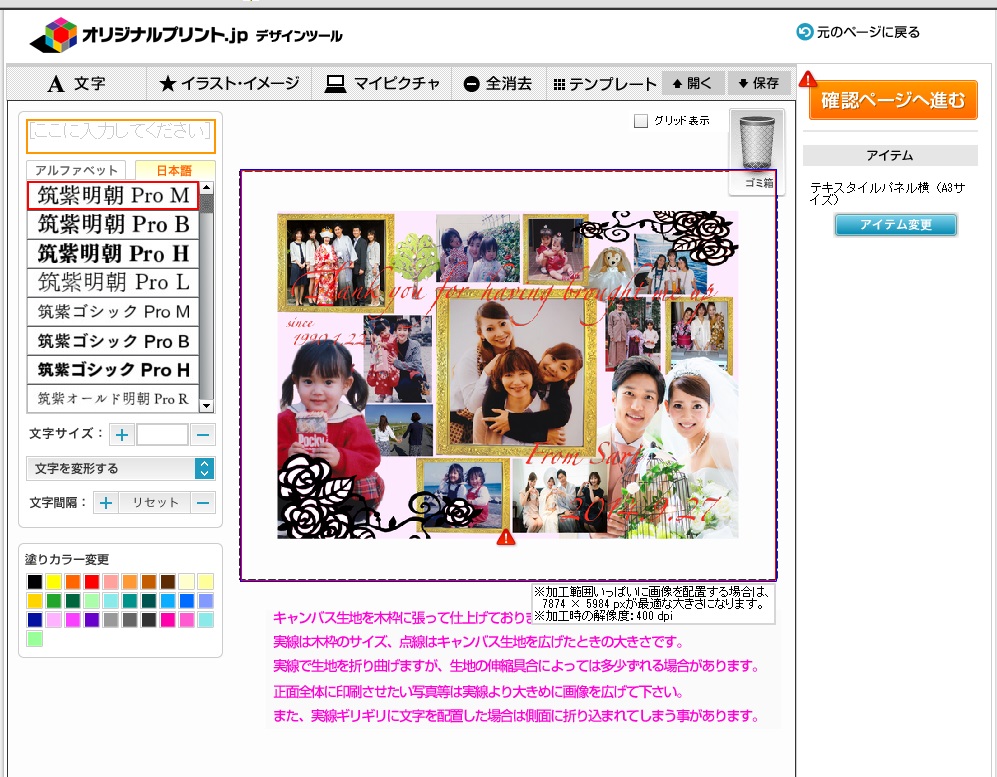
Task: Click the アイテム変更 button
Action: coord(895,224)
